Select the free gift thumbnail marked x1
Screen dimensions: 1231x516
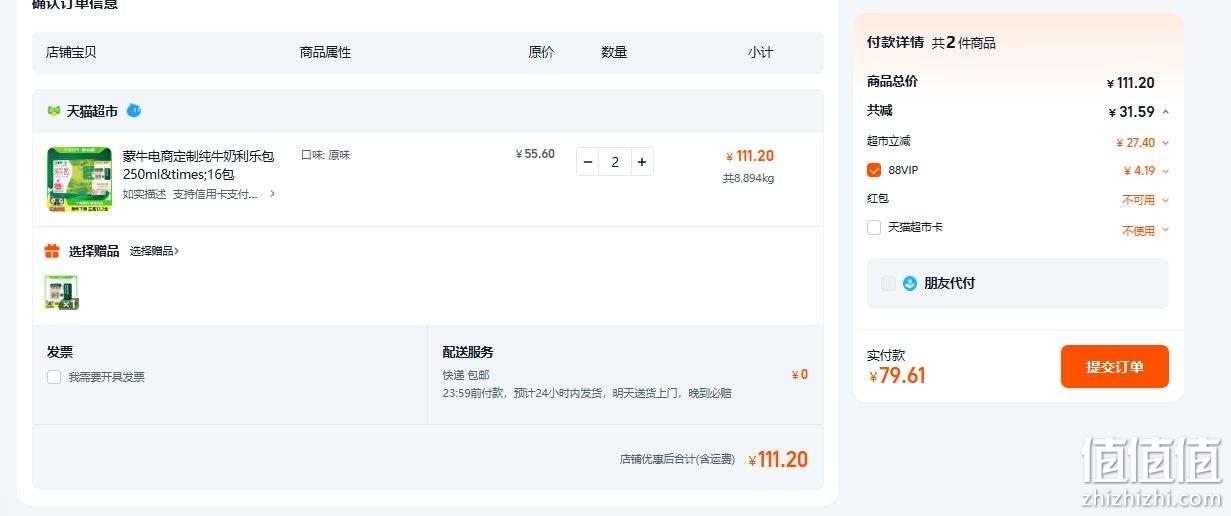point(61,292)
